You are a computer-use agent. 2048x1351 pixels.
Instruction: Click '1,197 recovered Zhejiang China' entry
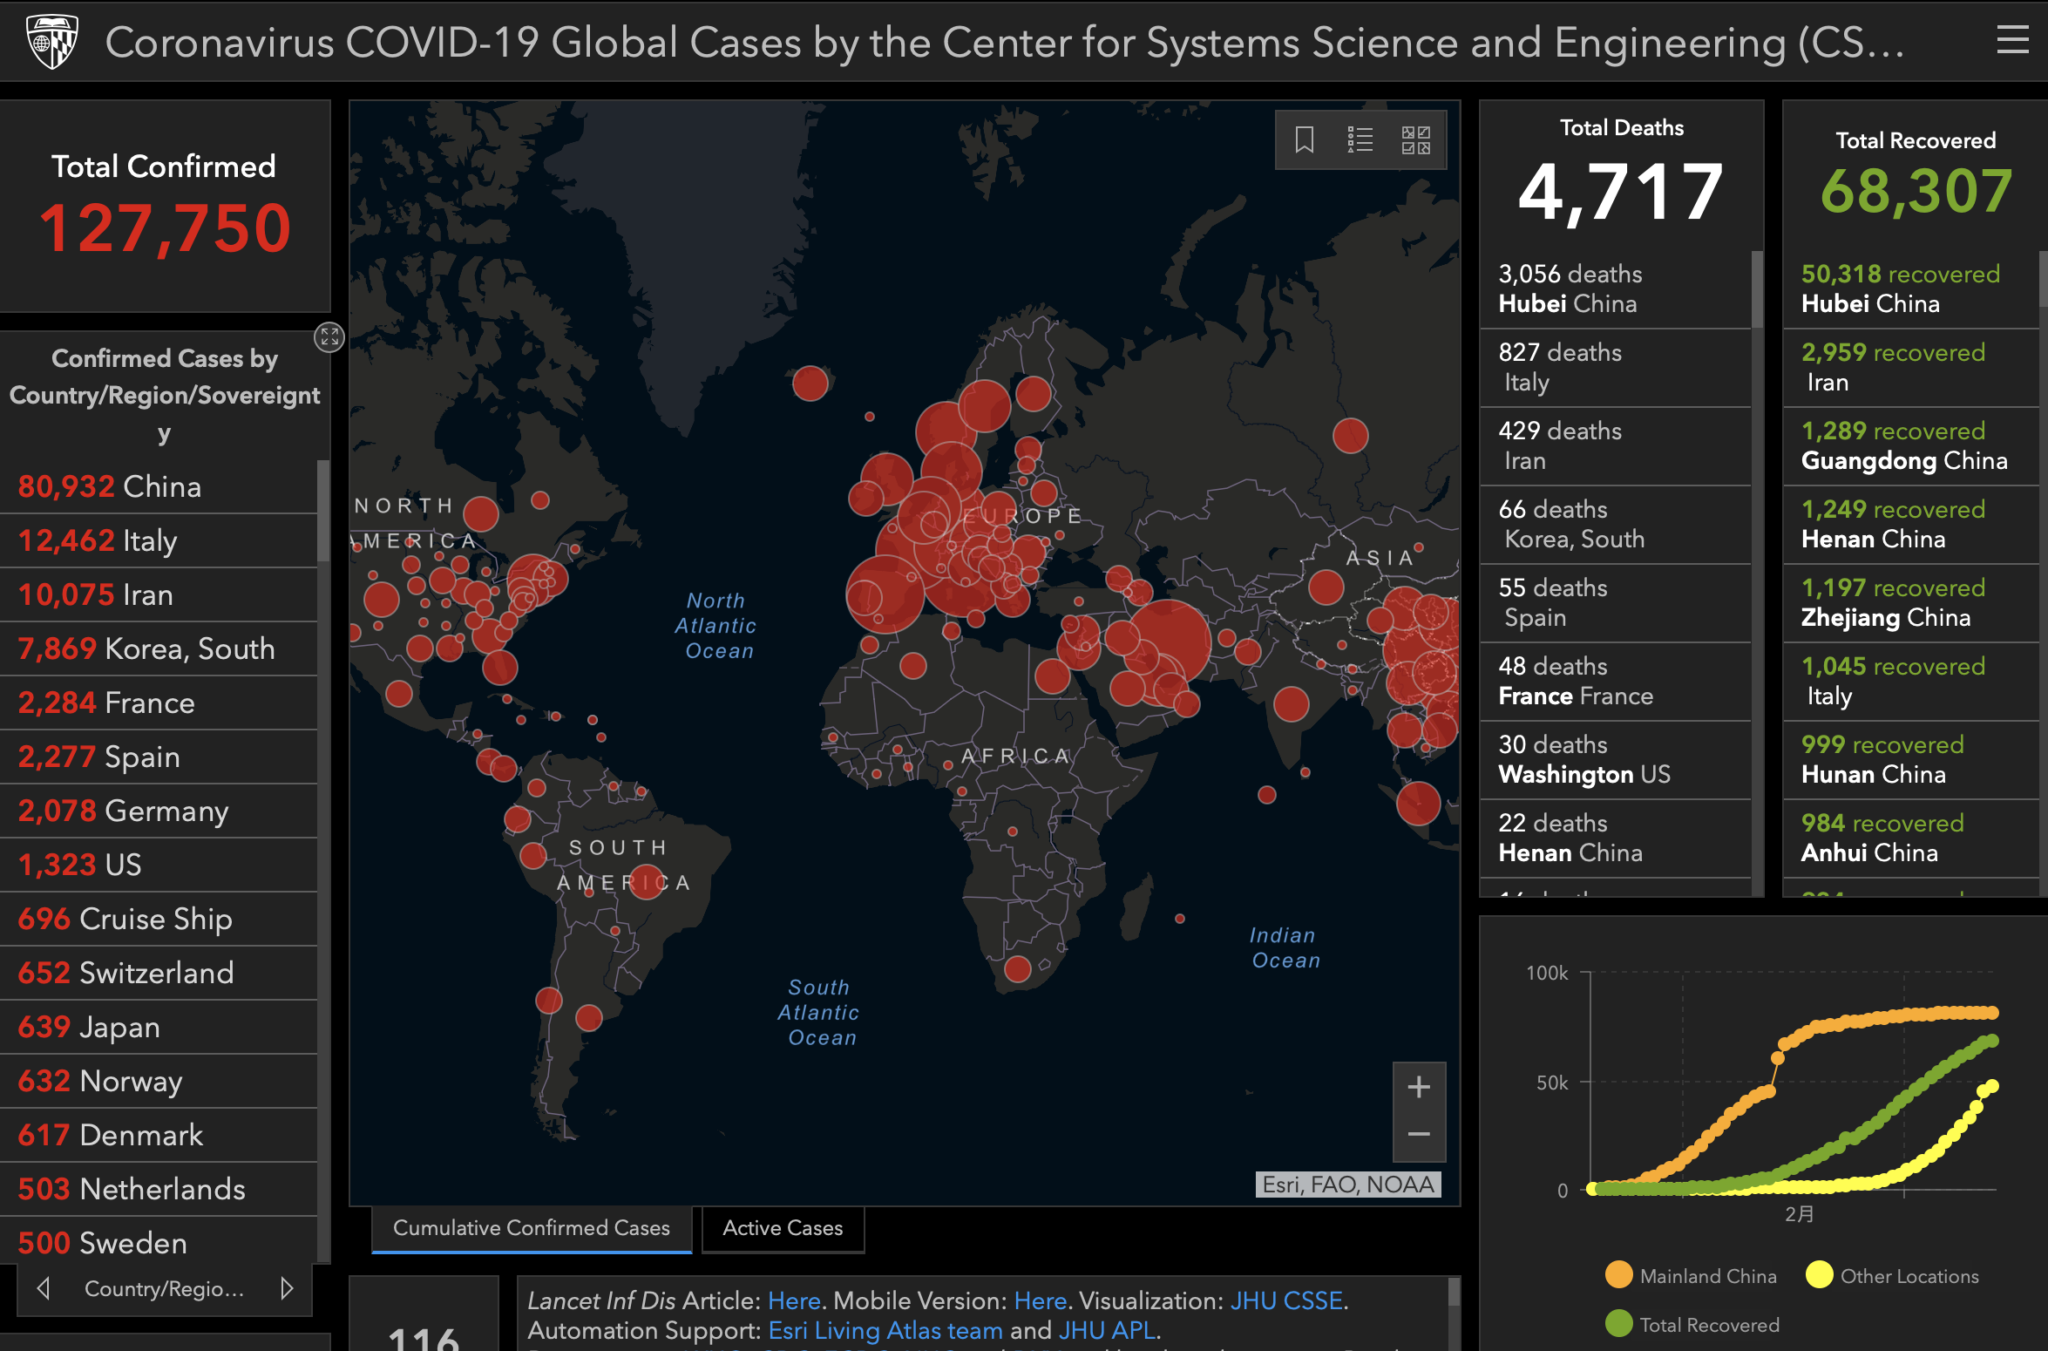(1910, 603)
